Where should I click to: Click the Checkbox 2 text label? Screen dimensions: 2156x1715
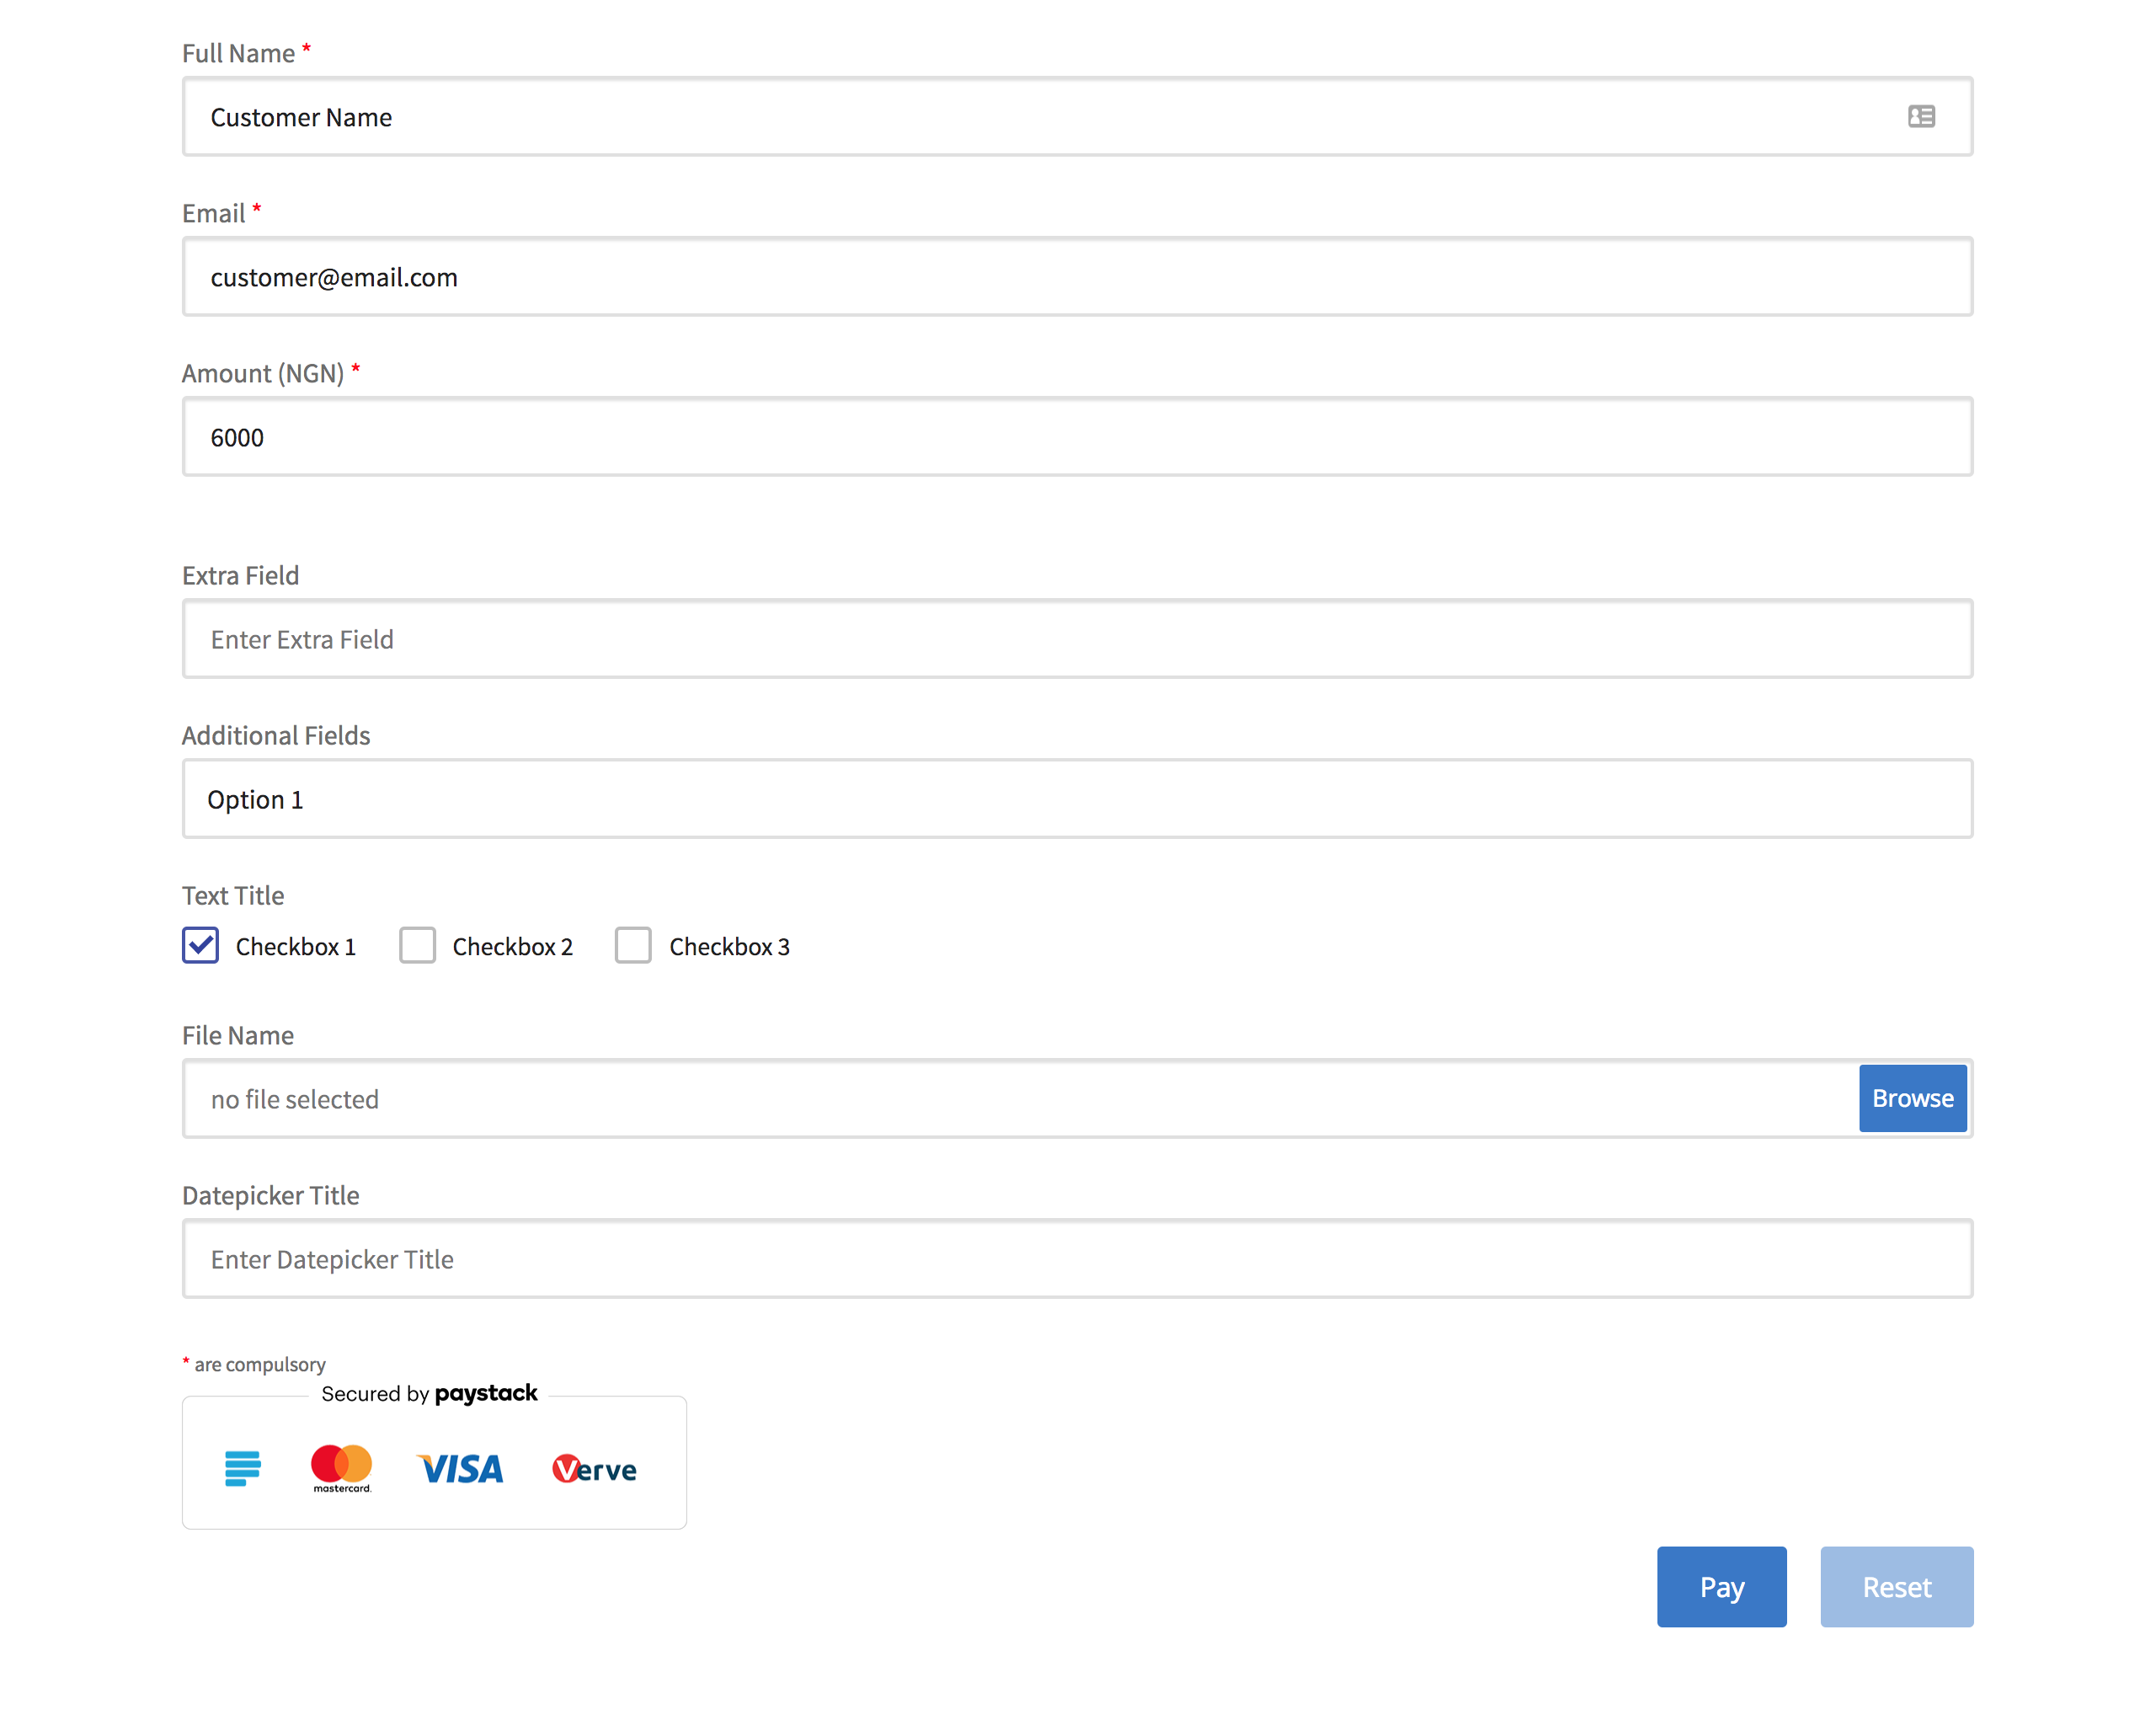click(x=512, y=947)
